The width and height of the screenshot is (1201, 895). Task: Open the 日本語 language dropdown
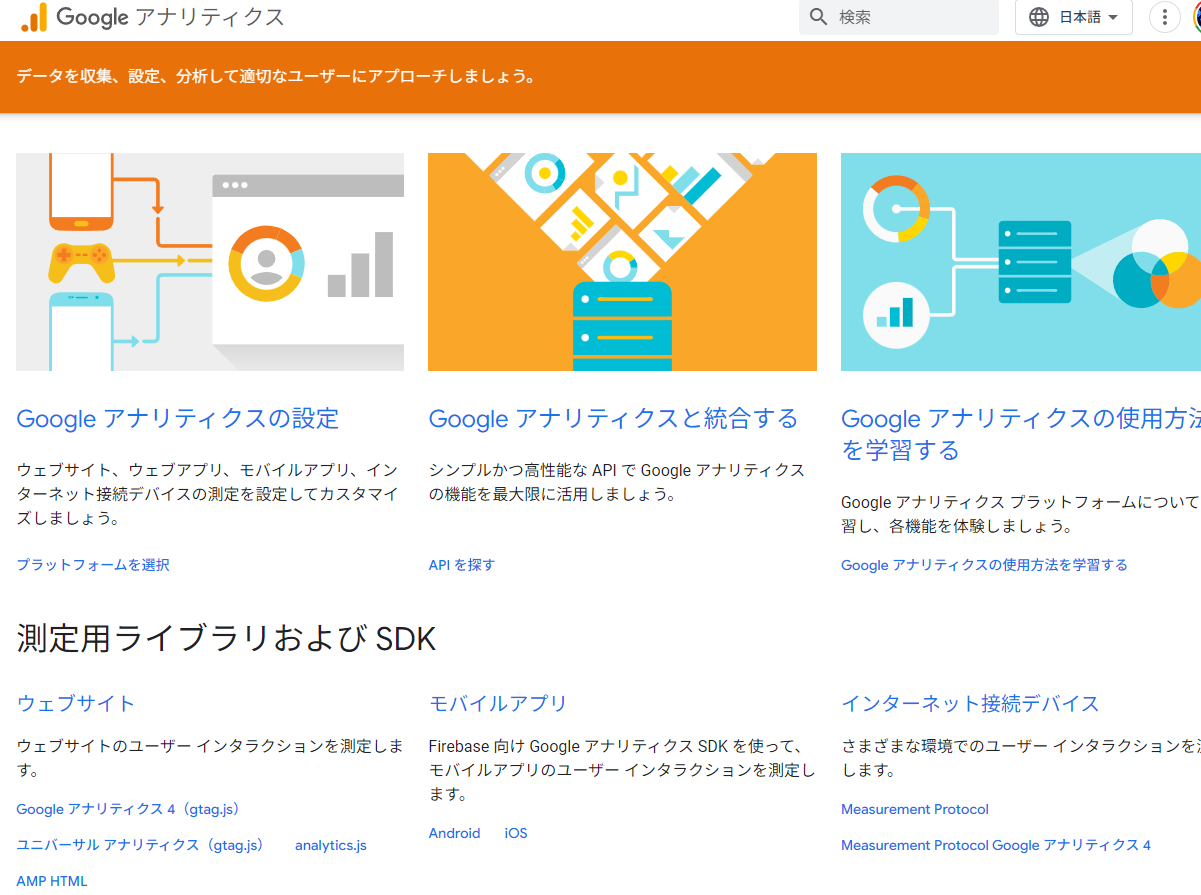pyautogui.click(x=1074, y=17)
